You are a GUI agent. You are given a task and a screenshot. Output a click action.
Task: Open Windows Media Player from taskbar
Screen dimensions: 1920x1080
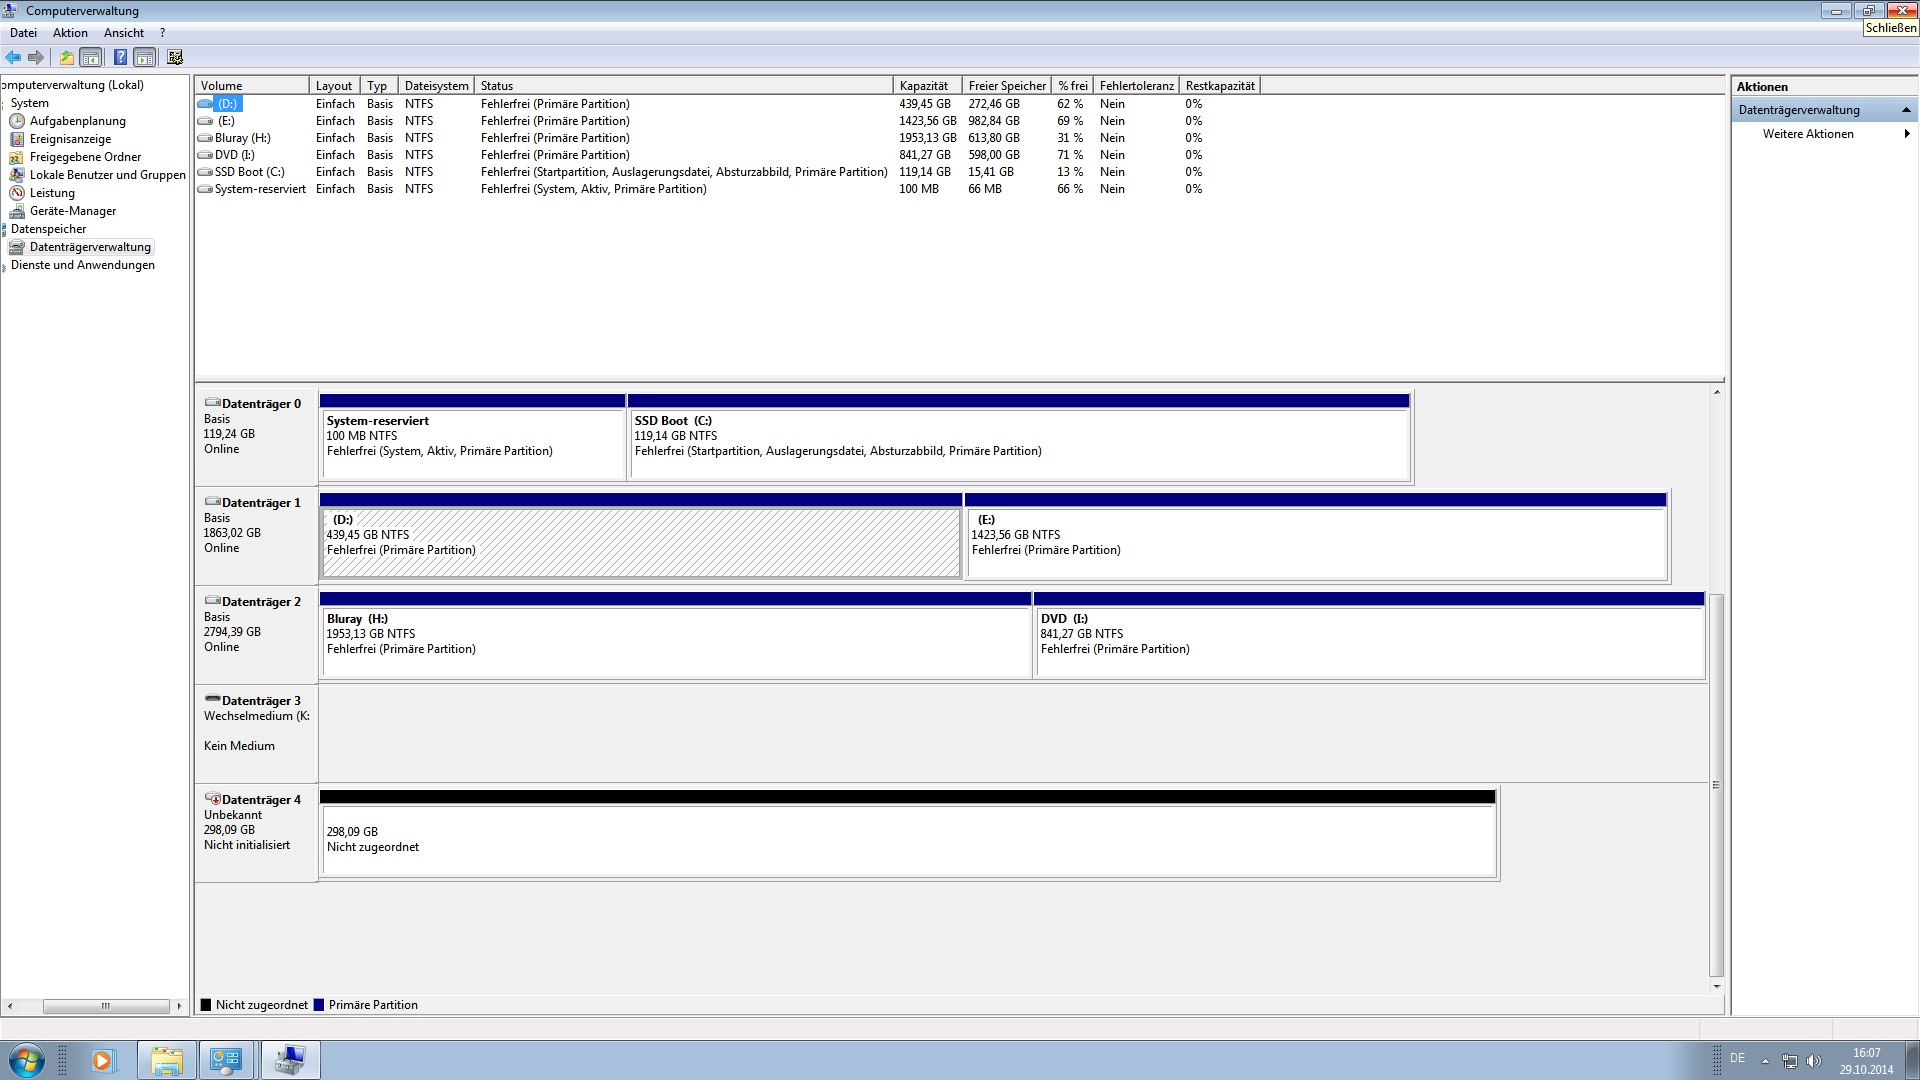103,1060
